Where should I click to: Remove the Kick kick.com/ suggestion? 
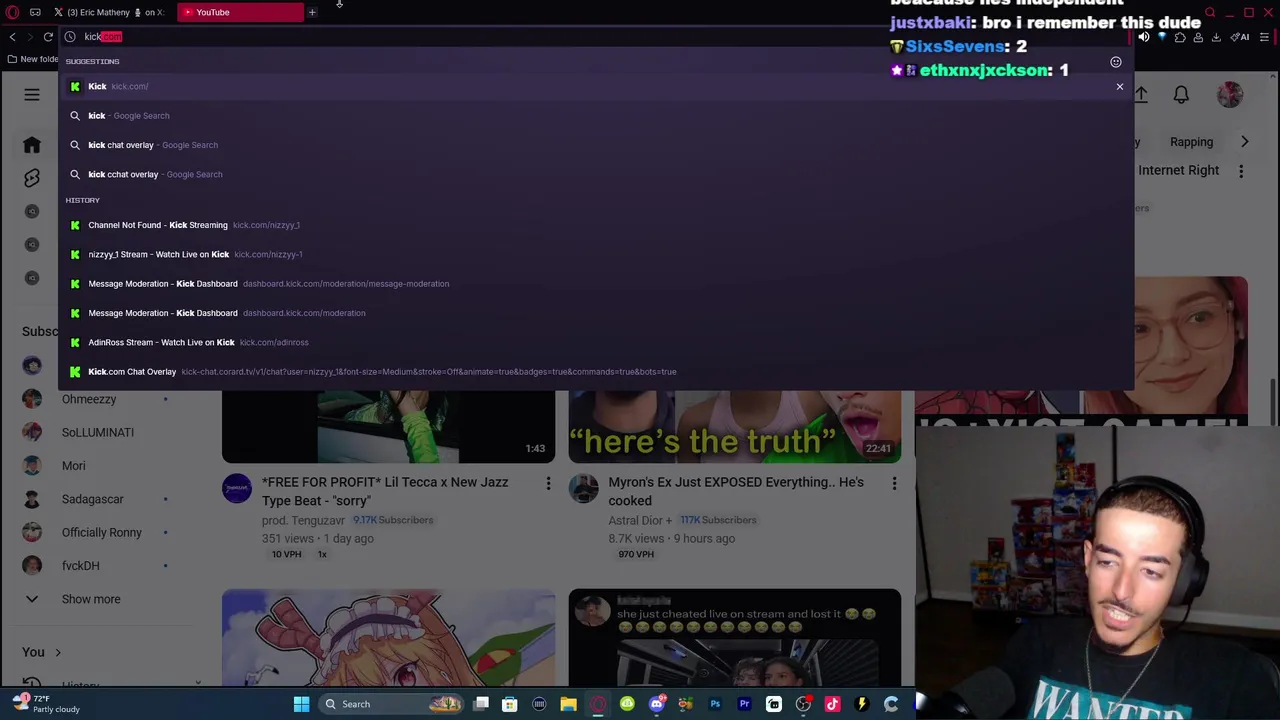pos(1120,87)
